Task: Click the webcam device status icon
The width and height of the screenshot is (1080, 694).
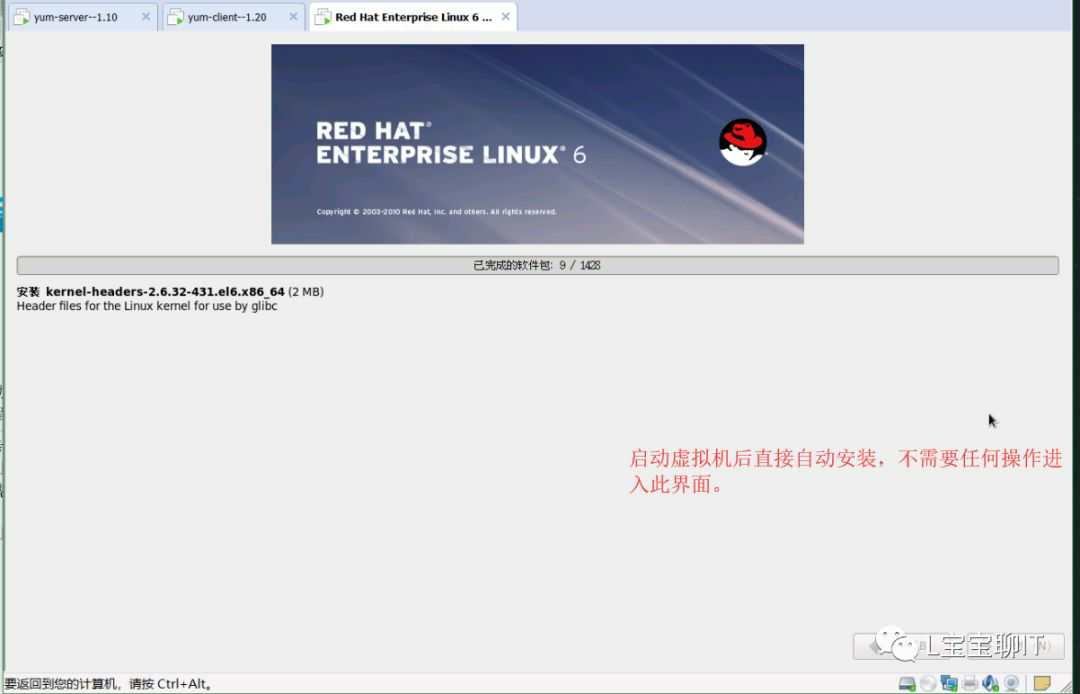Action: click(1012, 682)
